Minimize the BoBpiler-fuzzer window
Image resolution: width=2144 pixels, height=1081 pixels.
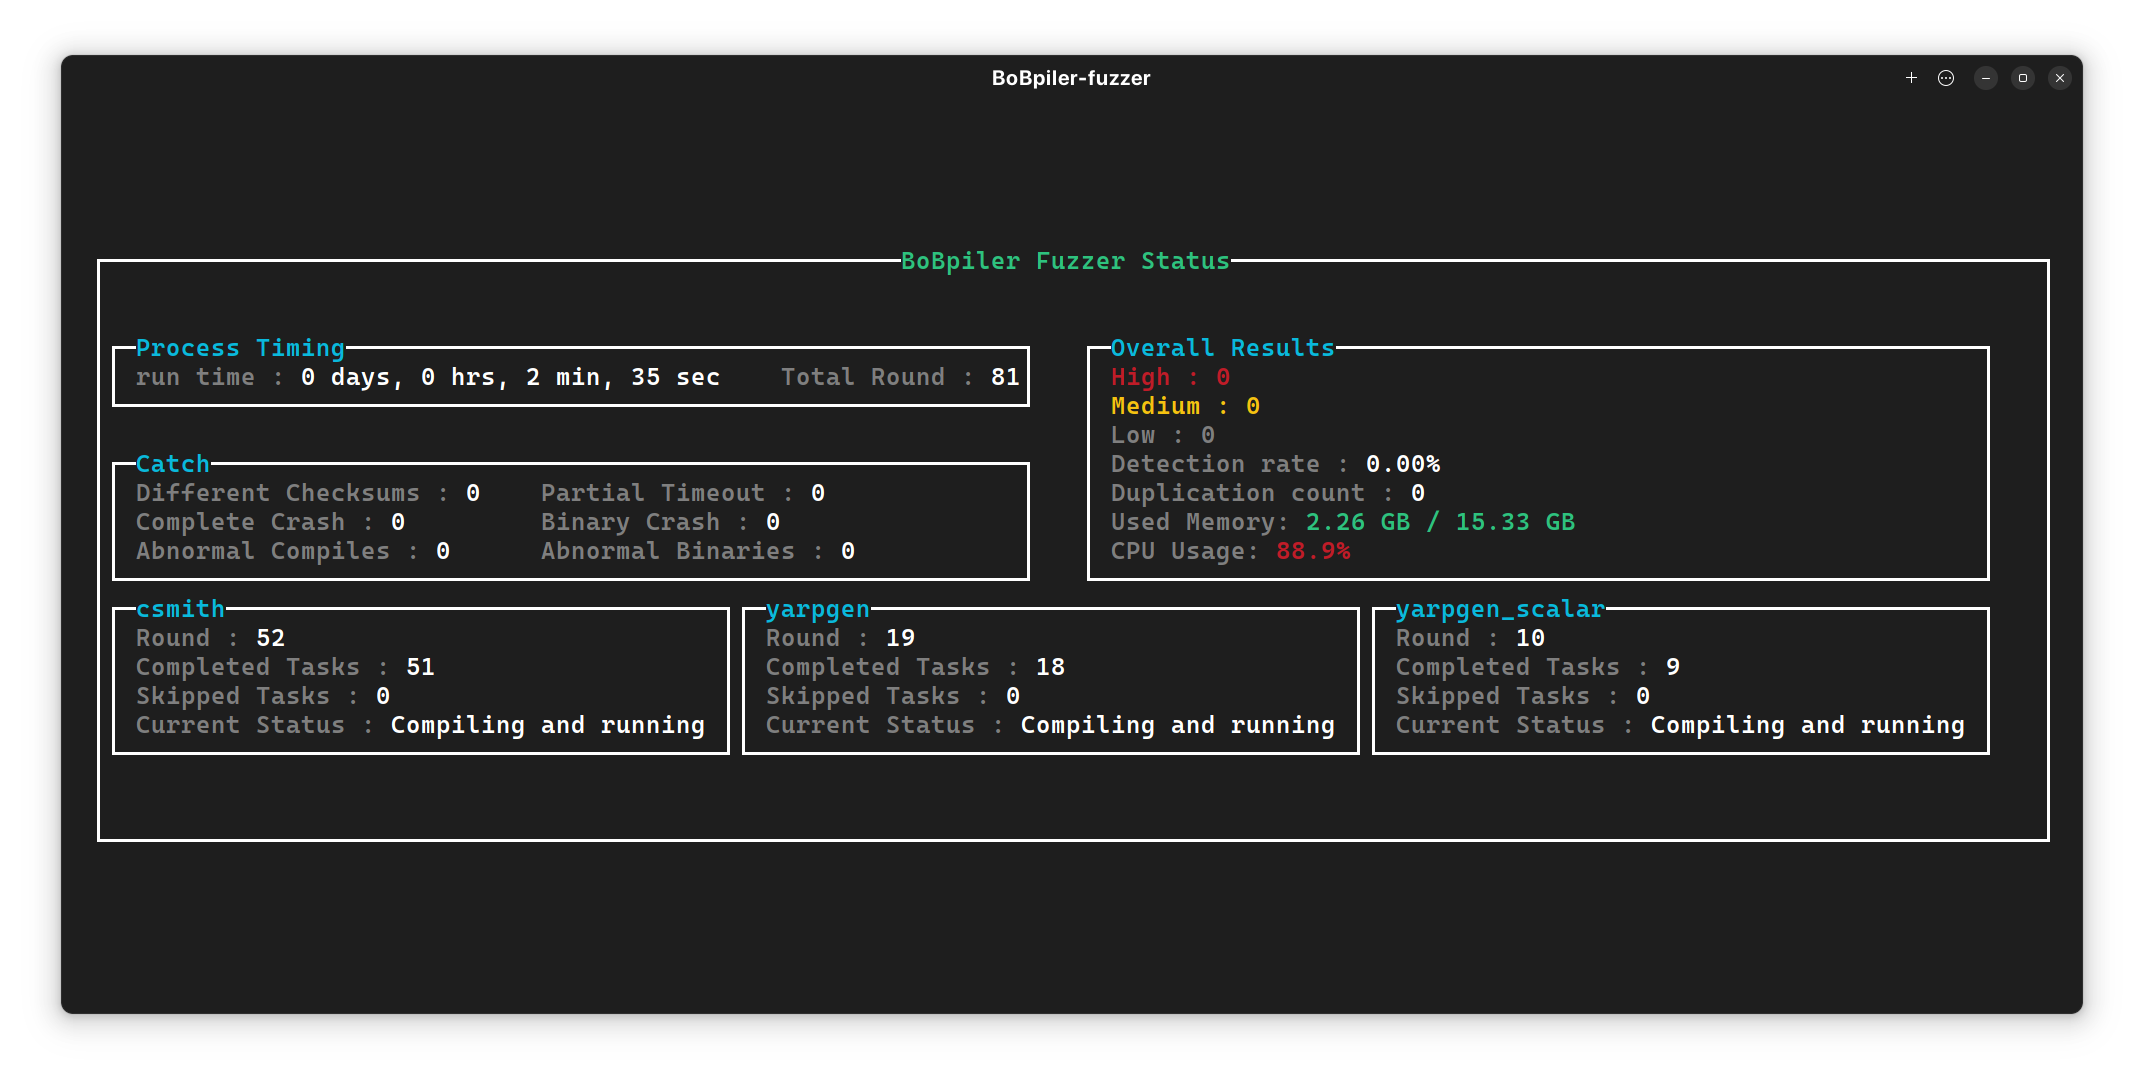[1986, 78]
